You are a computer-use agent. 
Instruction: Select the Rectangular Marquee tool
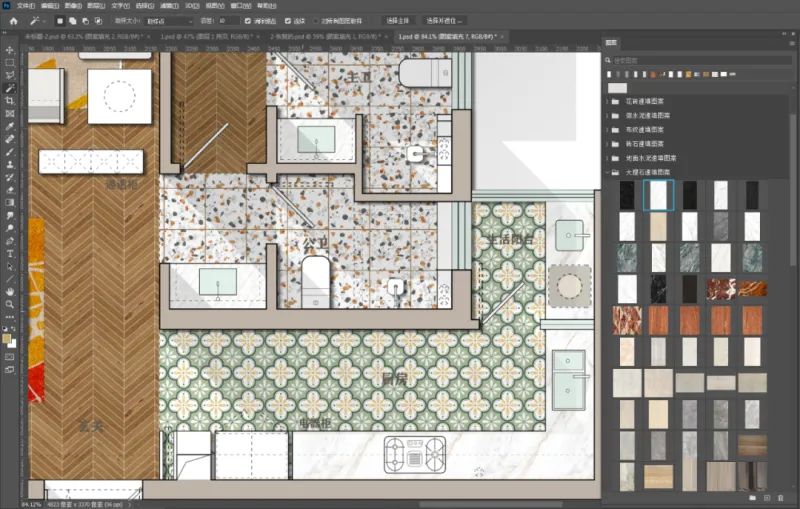pyautogui.click(x=10, y=62)
